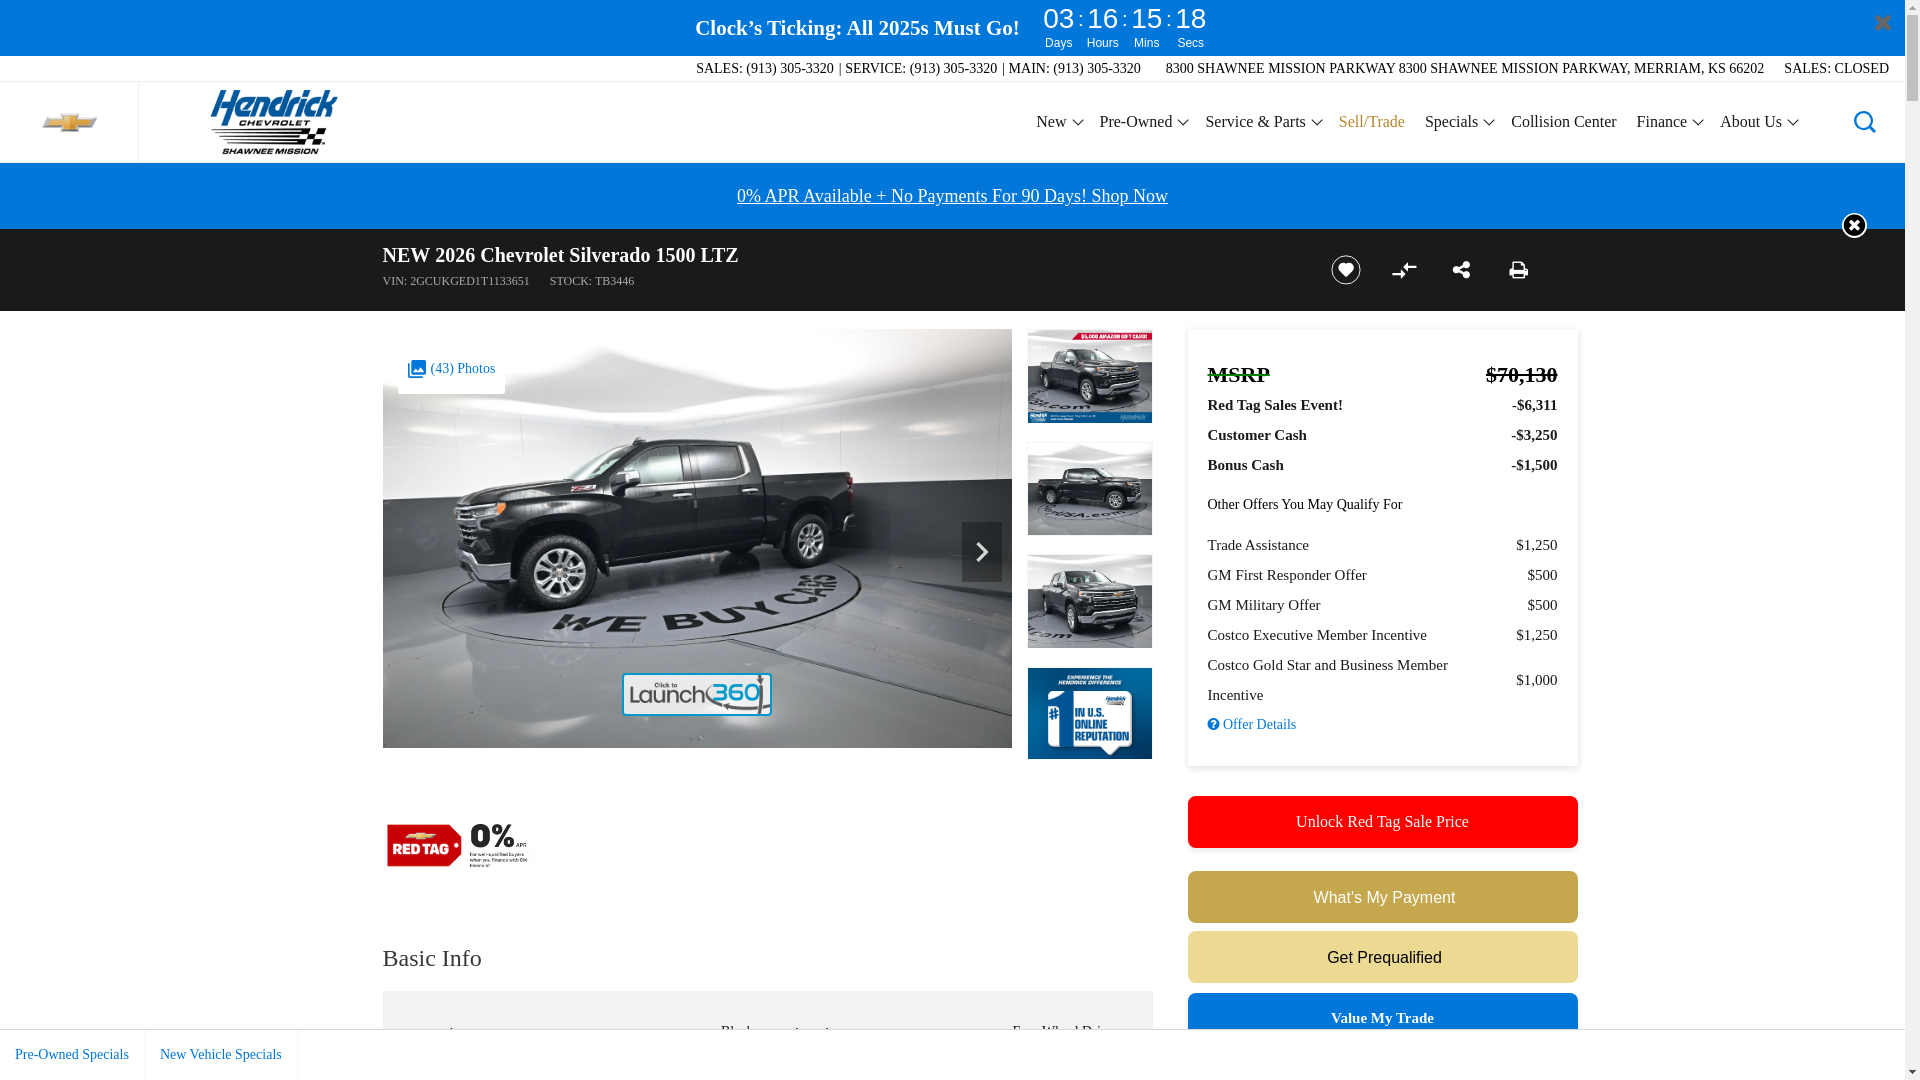Open Offer Details help link
The height and width of the screenshot is (1080, 1920).
(x=1251, y=725)
